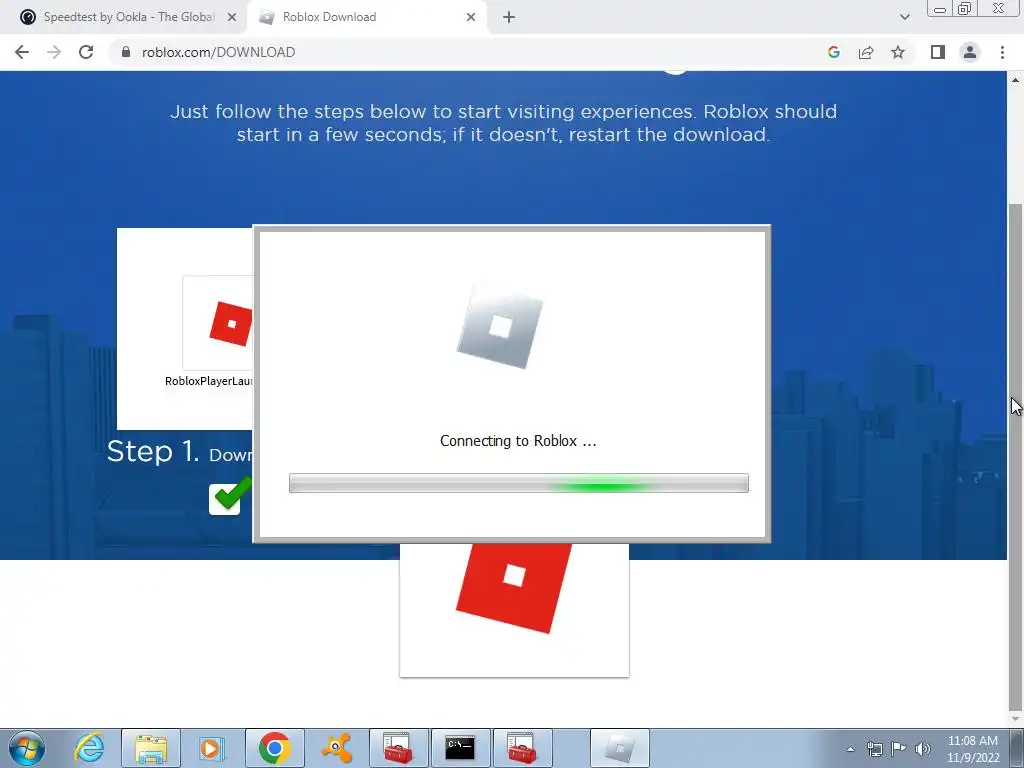Viewport: 1024px width, 768px height.
Task: Click the page scrollbar up arrow
Action: [x=1016, y=80]
